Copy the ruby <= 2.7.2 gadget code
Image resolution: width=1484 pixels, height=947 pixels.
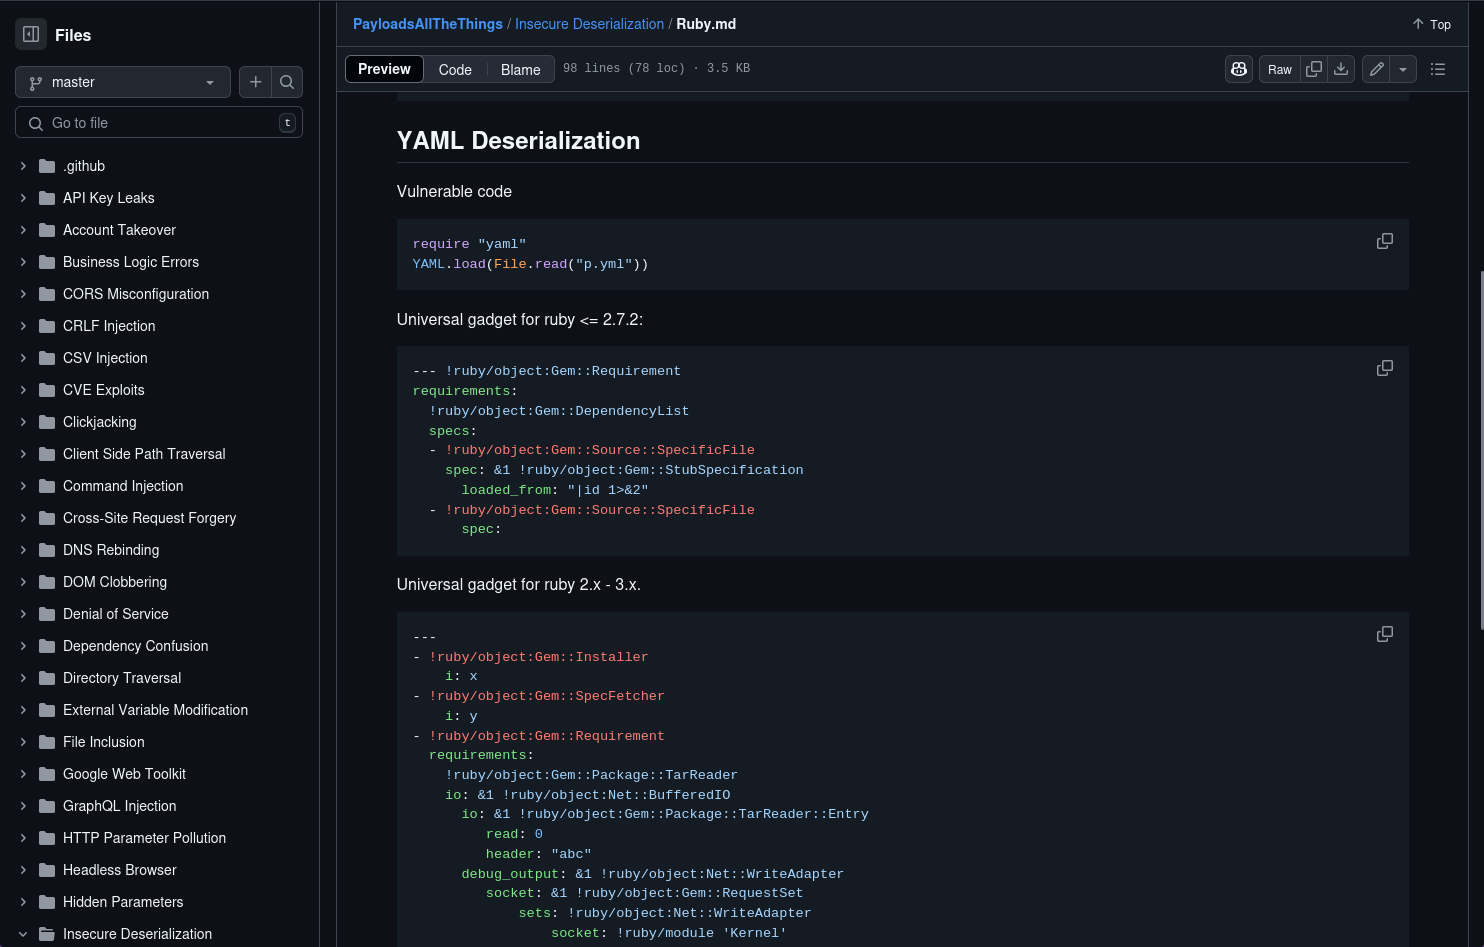[1385, 368]
